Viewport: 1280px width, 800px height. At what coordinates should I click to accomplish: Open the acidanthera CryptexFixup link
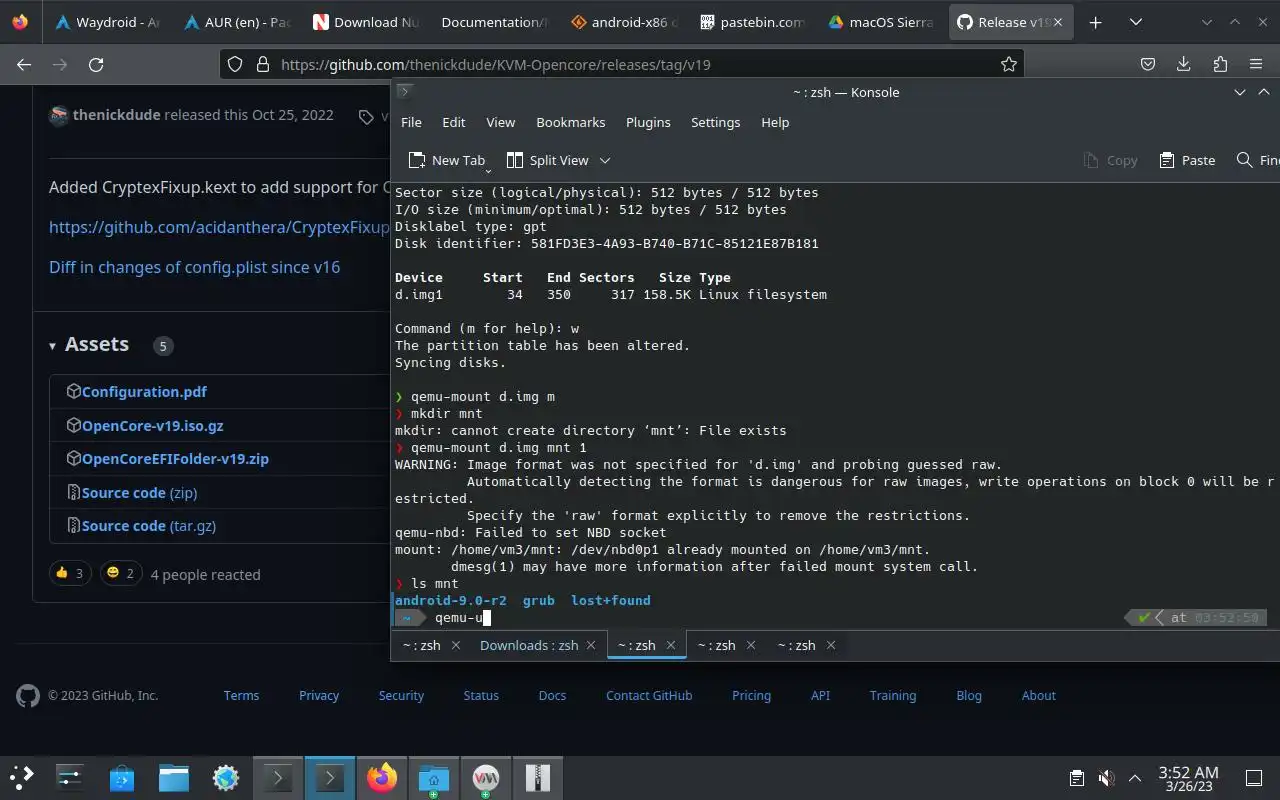[219, 227]
